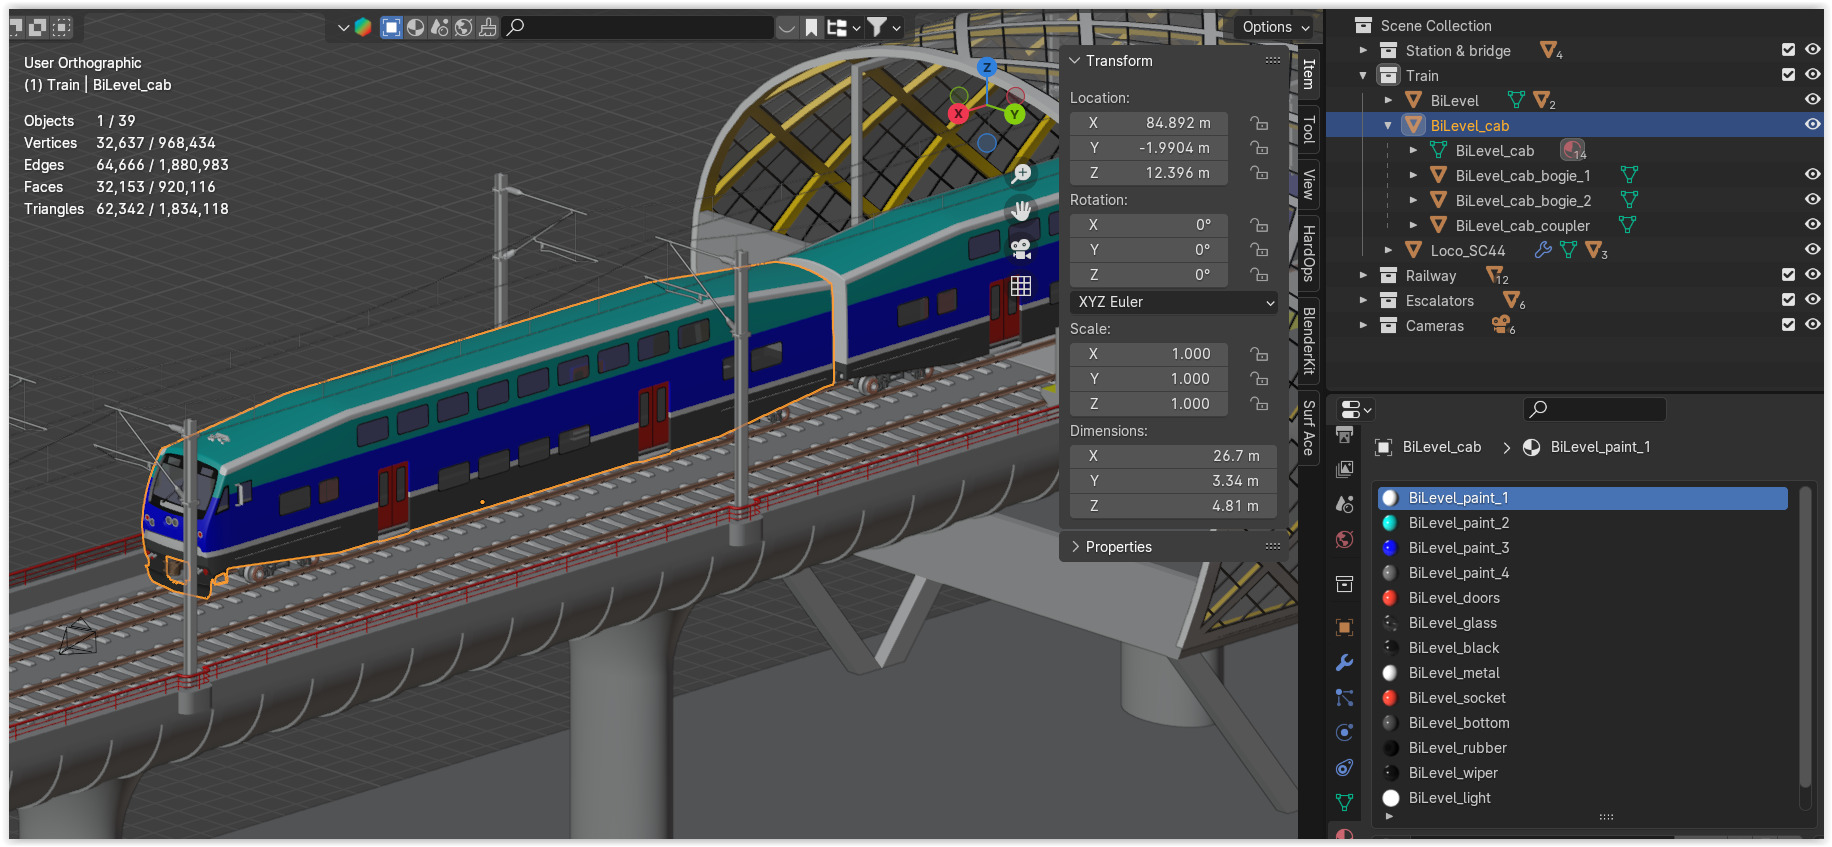Open the Object Data mesh properties tab

1345,802
